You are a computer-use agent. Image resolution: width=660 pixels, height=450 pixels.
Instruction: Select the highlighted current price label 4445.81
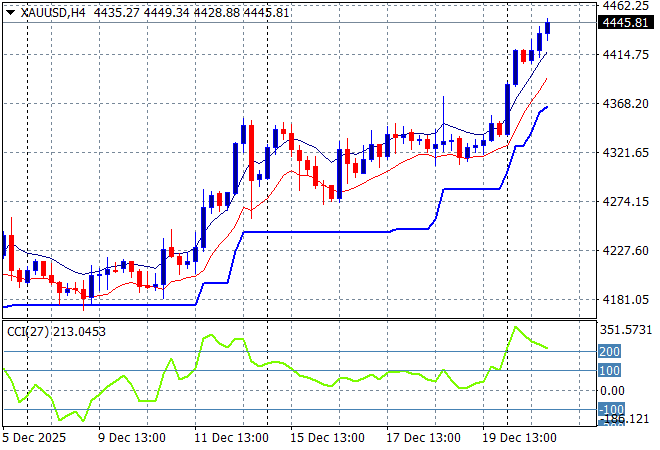(625, 23)
